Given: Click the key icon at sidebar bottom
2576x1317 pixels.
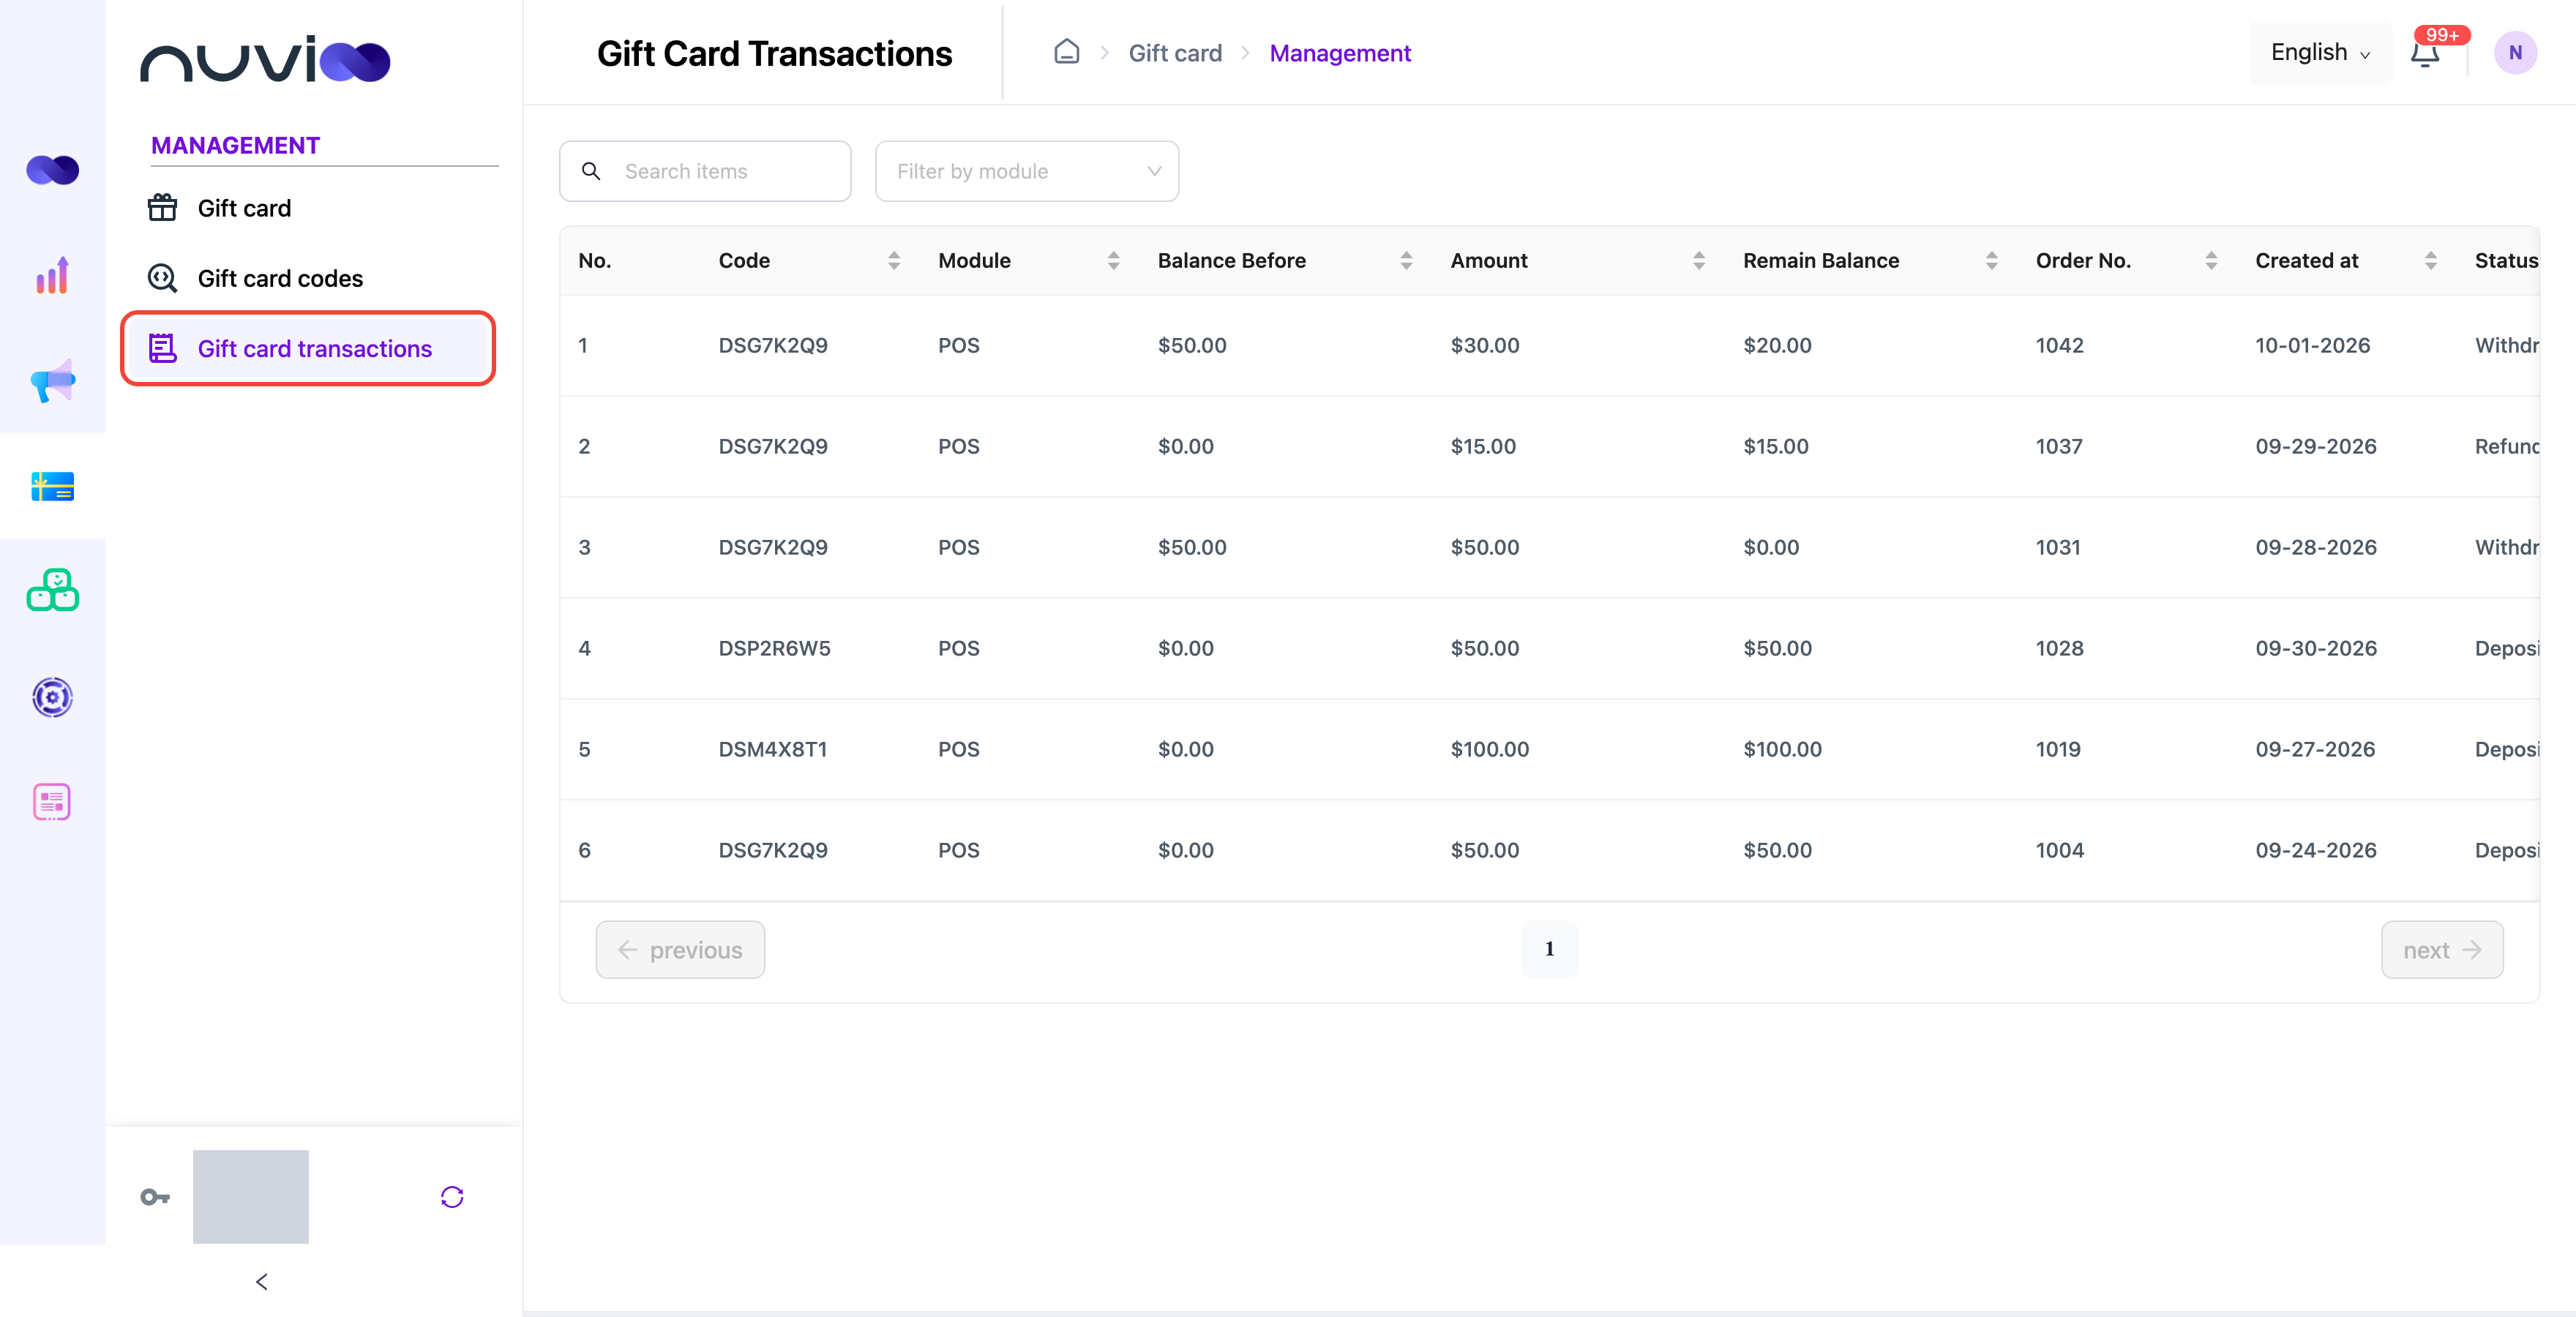Looking at the screenshot, I should tap(155, 1197).
